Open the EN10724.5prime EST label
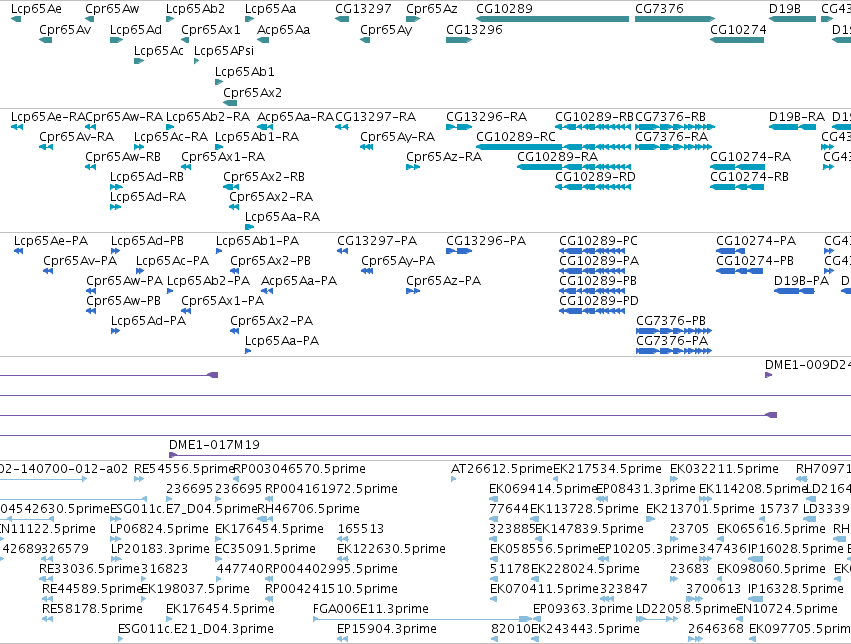This screenshot has width=851, height=644. [x=787, y=609]
